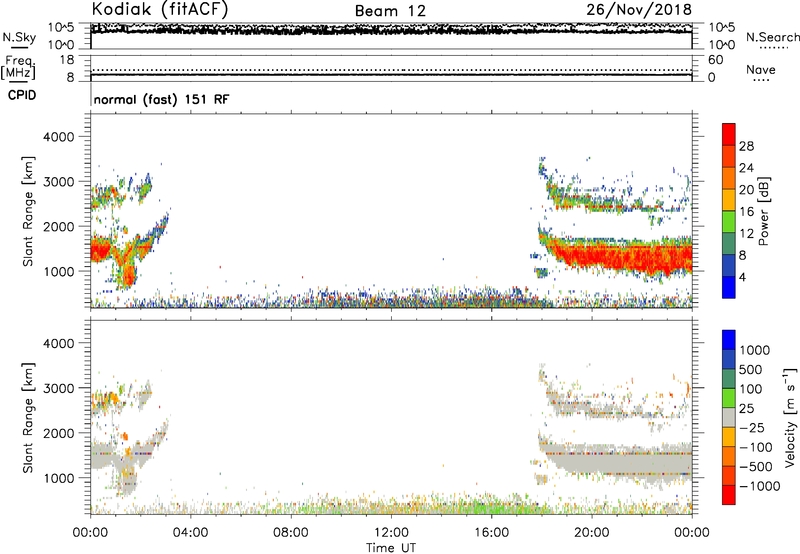The height and width of the screenshot is (554, 800).
Task: Click the "12" label on the power color bar
Action: pyautogui.click(x=746, y=234)
